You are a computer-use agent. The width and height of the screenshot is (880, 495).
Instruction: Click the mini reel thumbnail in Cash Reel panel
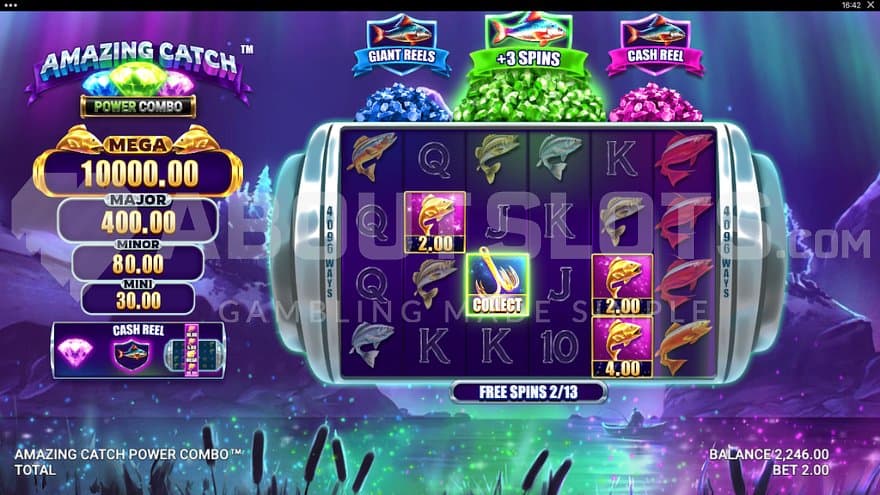192,351
